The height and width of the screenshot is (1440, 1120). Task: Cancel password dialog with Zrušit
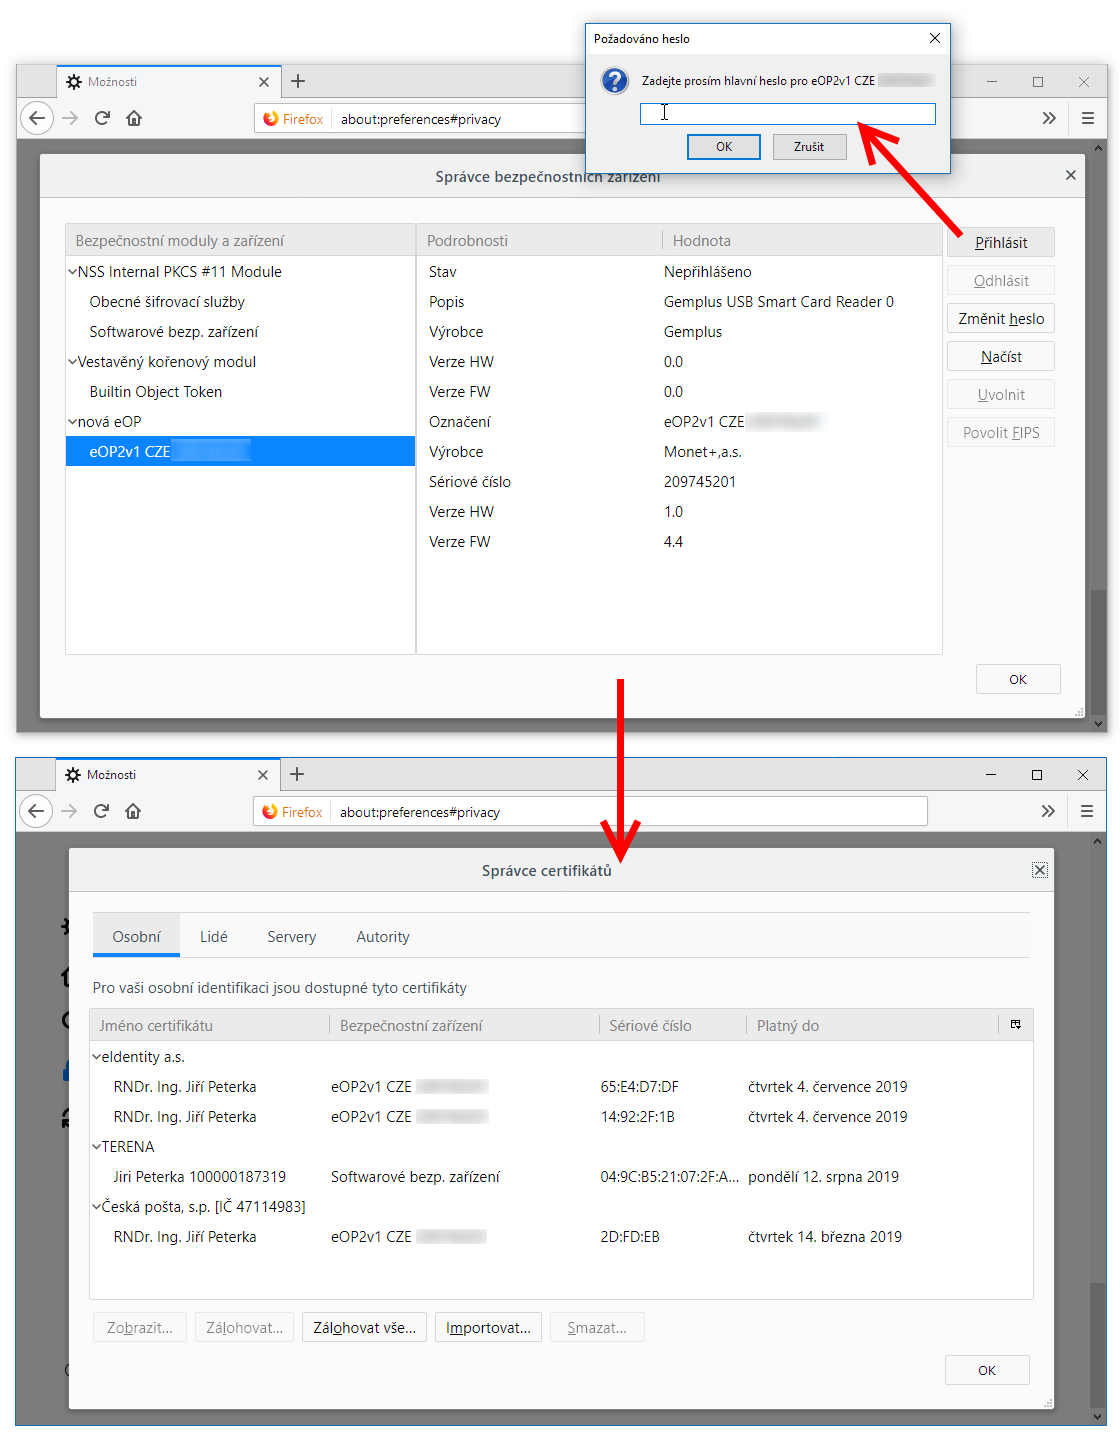point(809,147)
